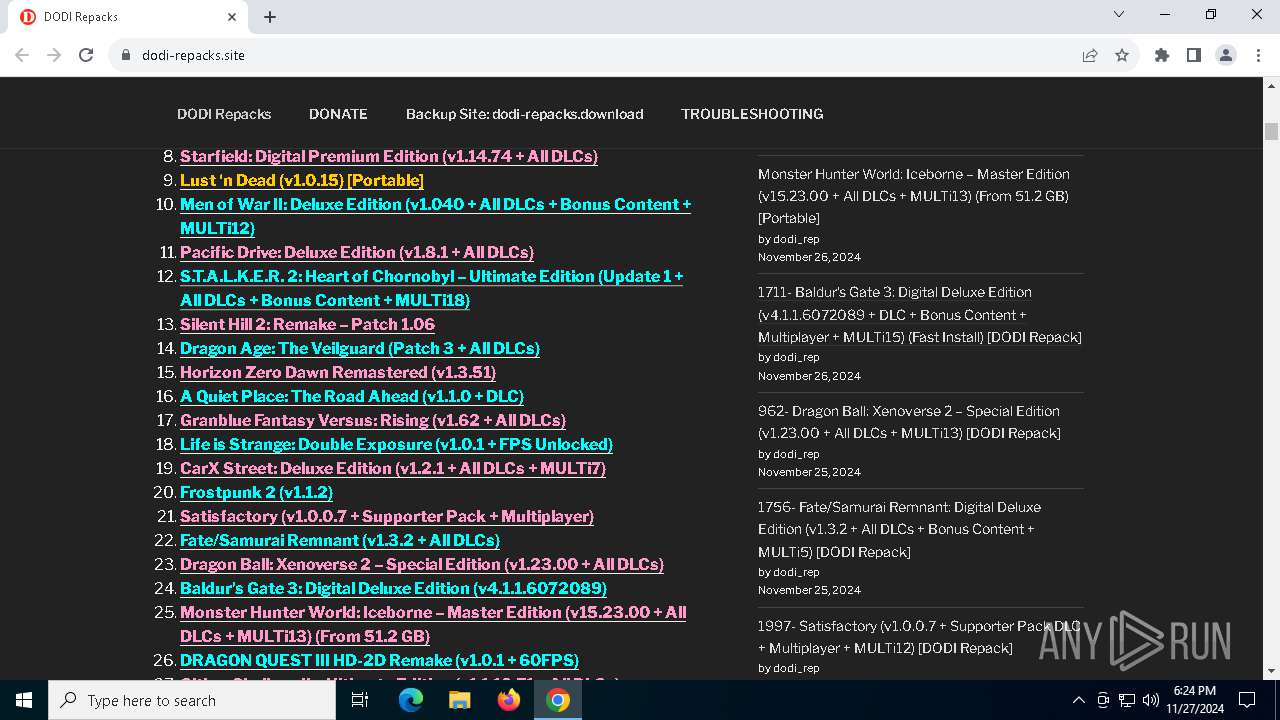
Task: Toggle the browser side panel icon
Action: tap(1194, 55)
